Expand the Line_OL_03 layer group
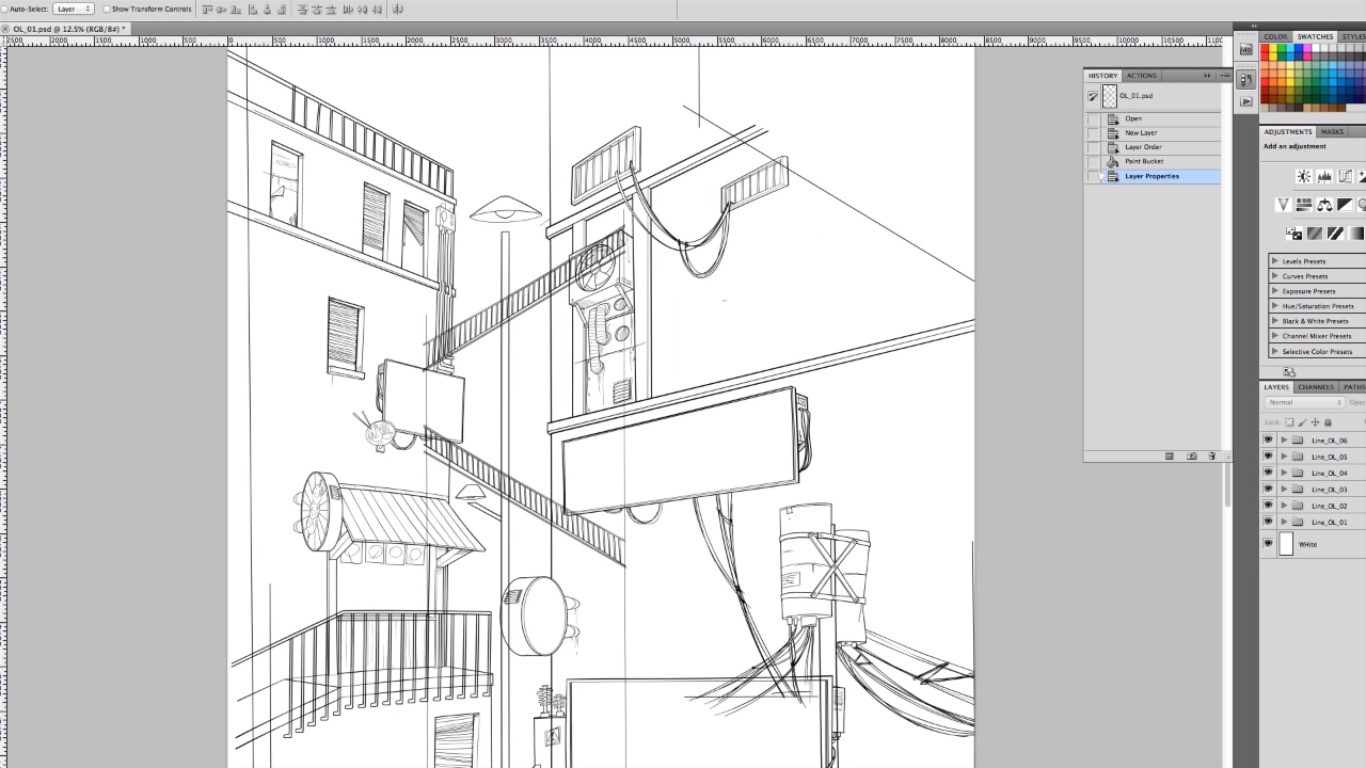This screenshot has width=1366, height=768. (1284, 489)
